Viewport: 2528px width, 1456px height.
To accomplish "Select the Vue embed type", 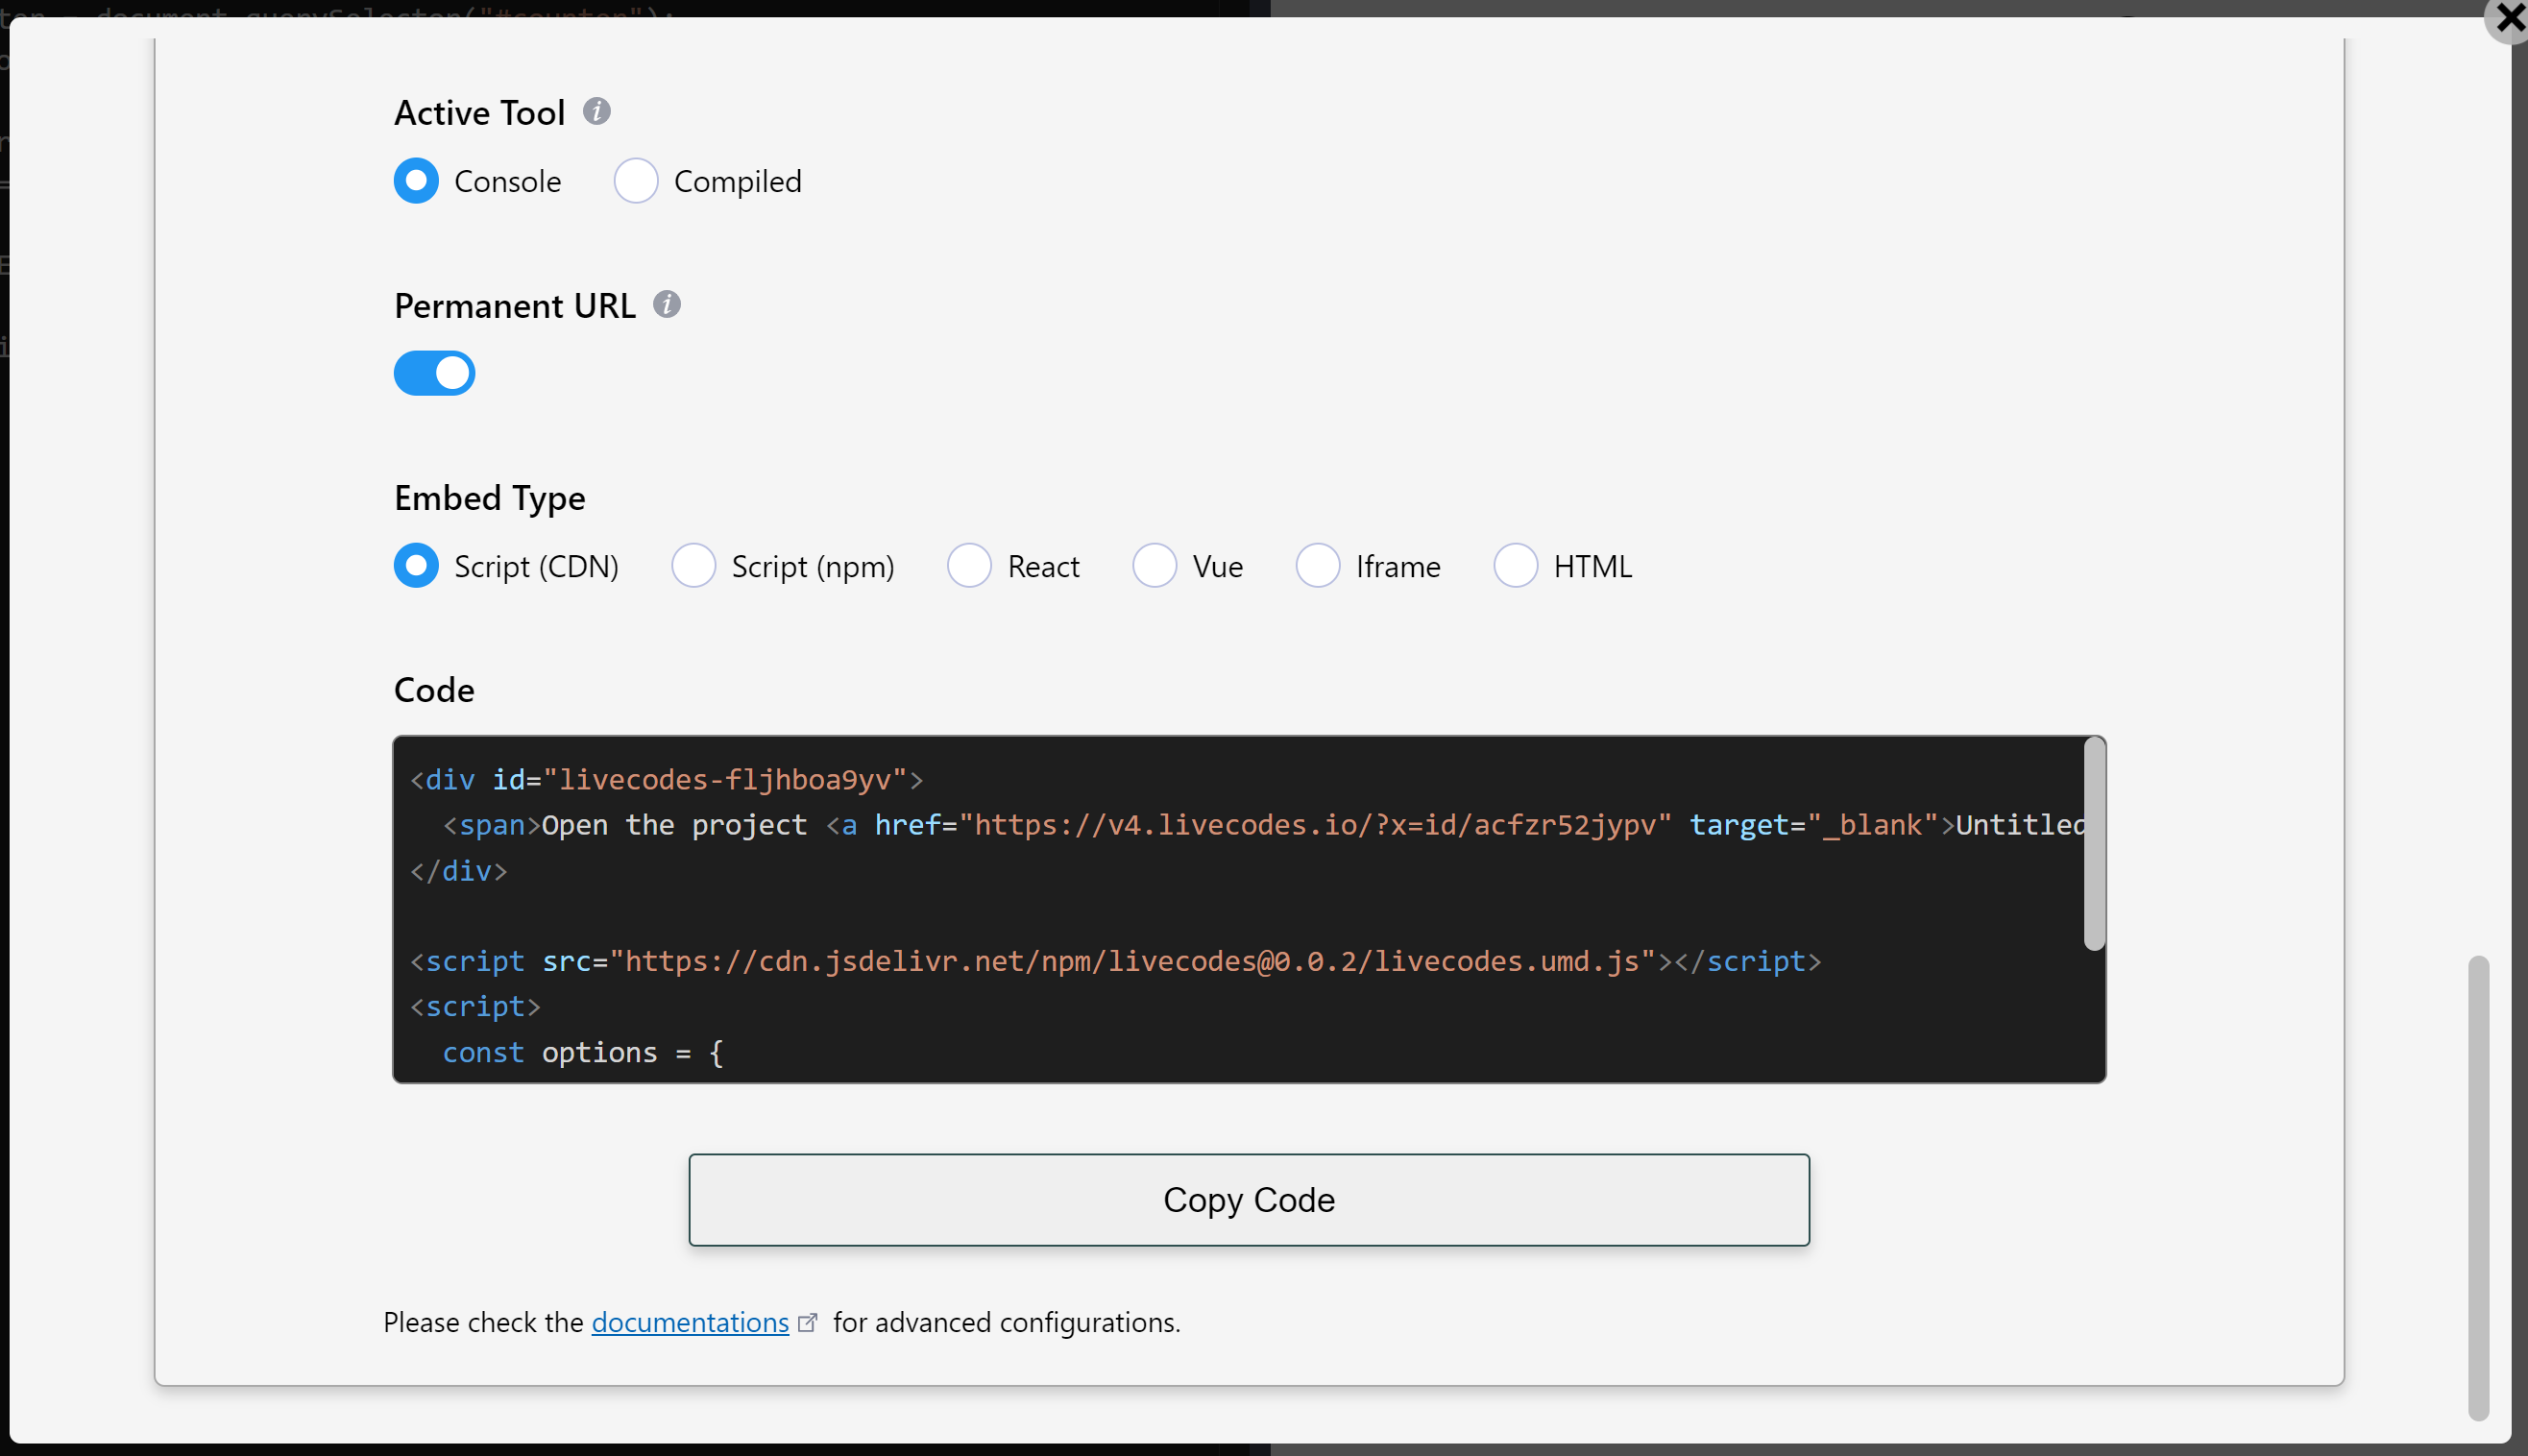I will tap(1155, 565).
